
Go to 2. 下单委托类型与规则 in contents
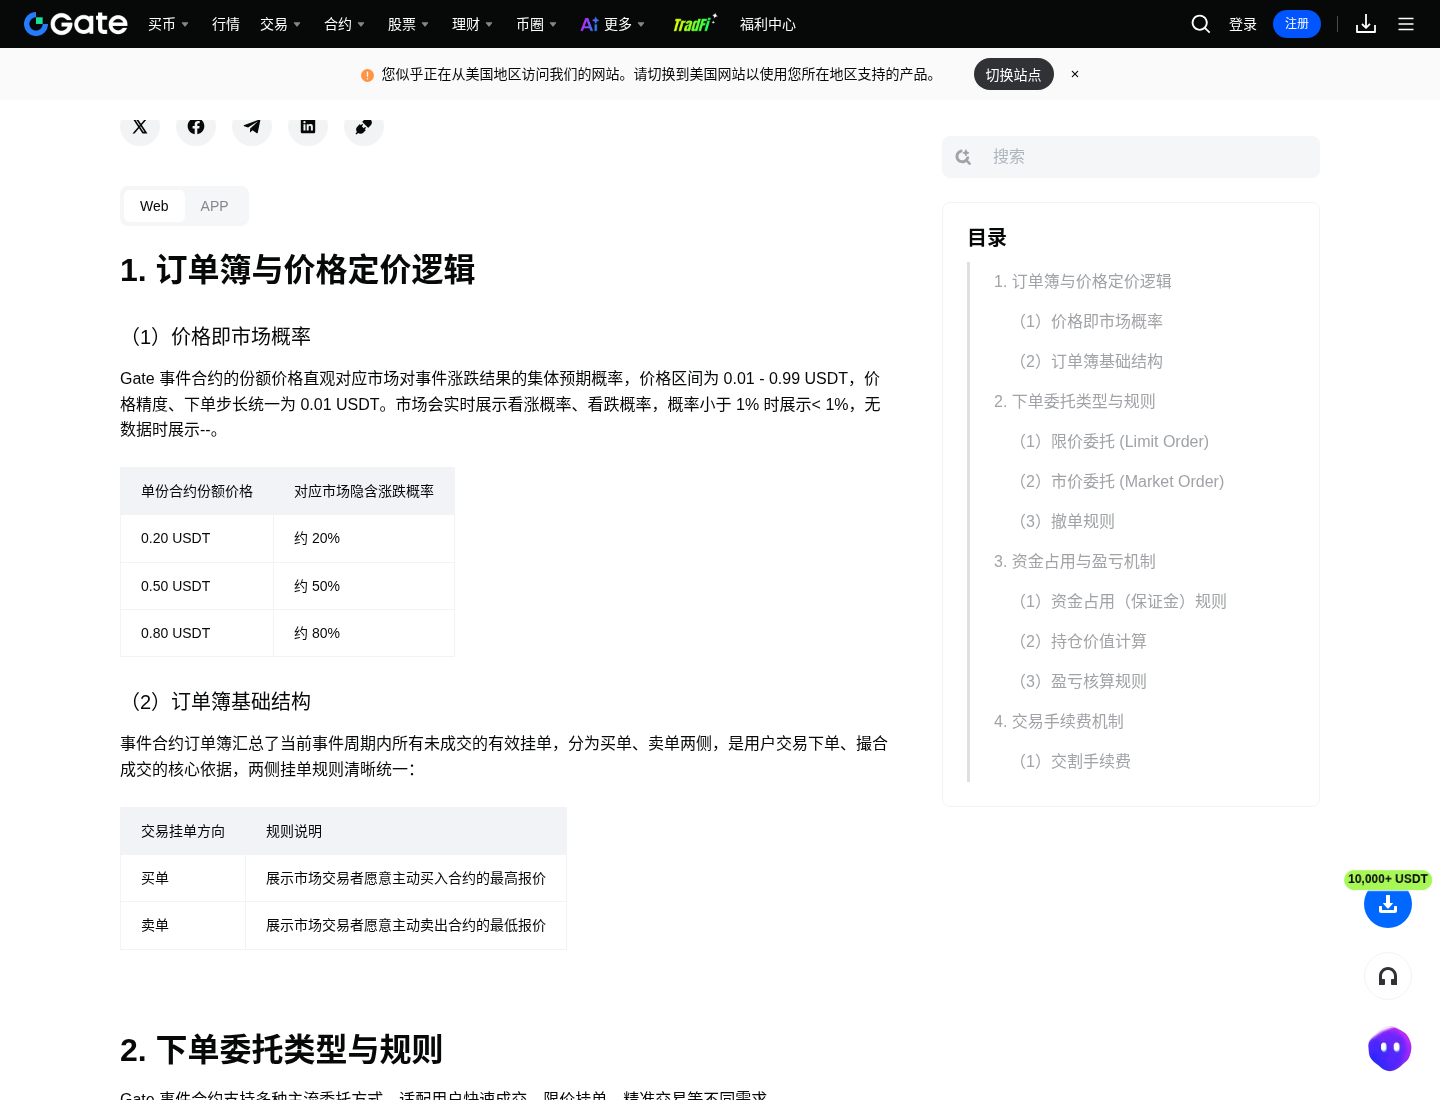point(1074,401)
